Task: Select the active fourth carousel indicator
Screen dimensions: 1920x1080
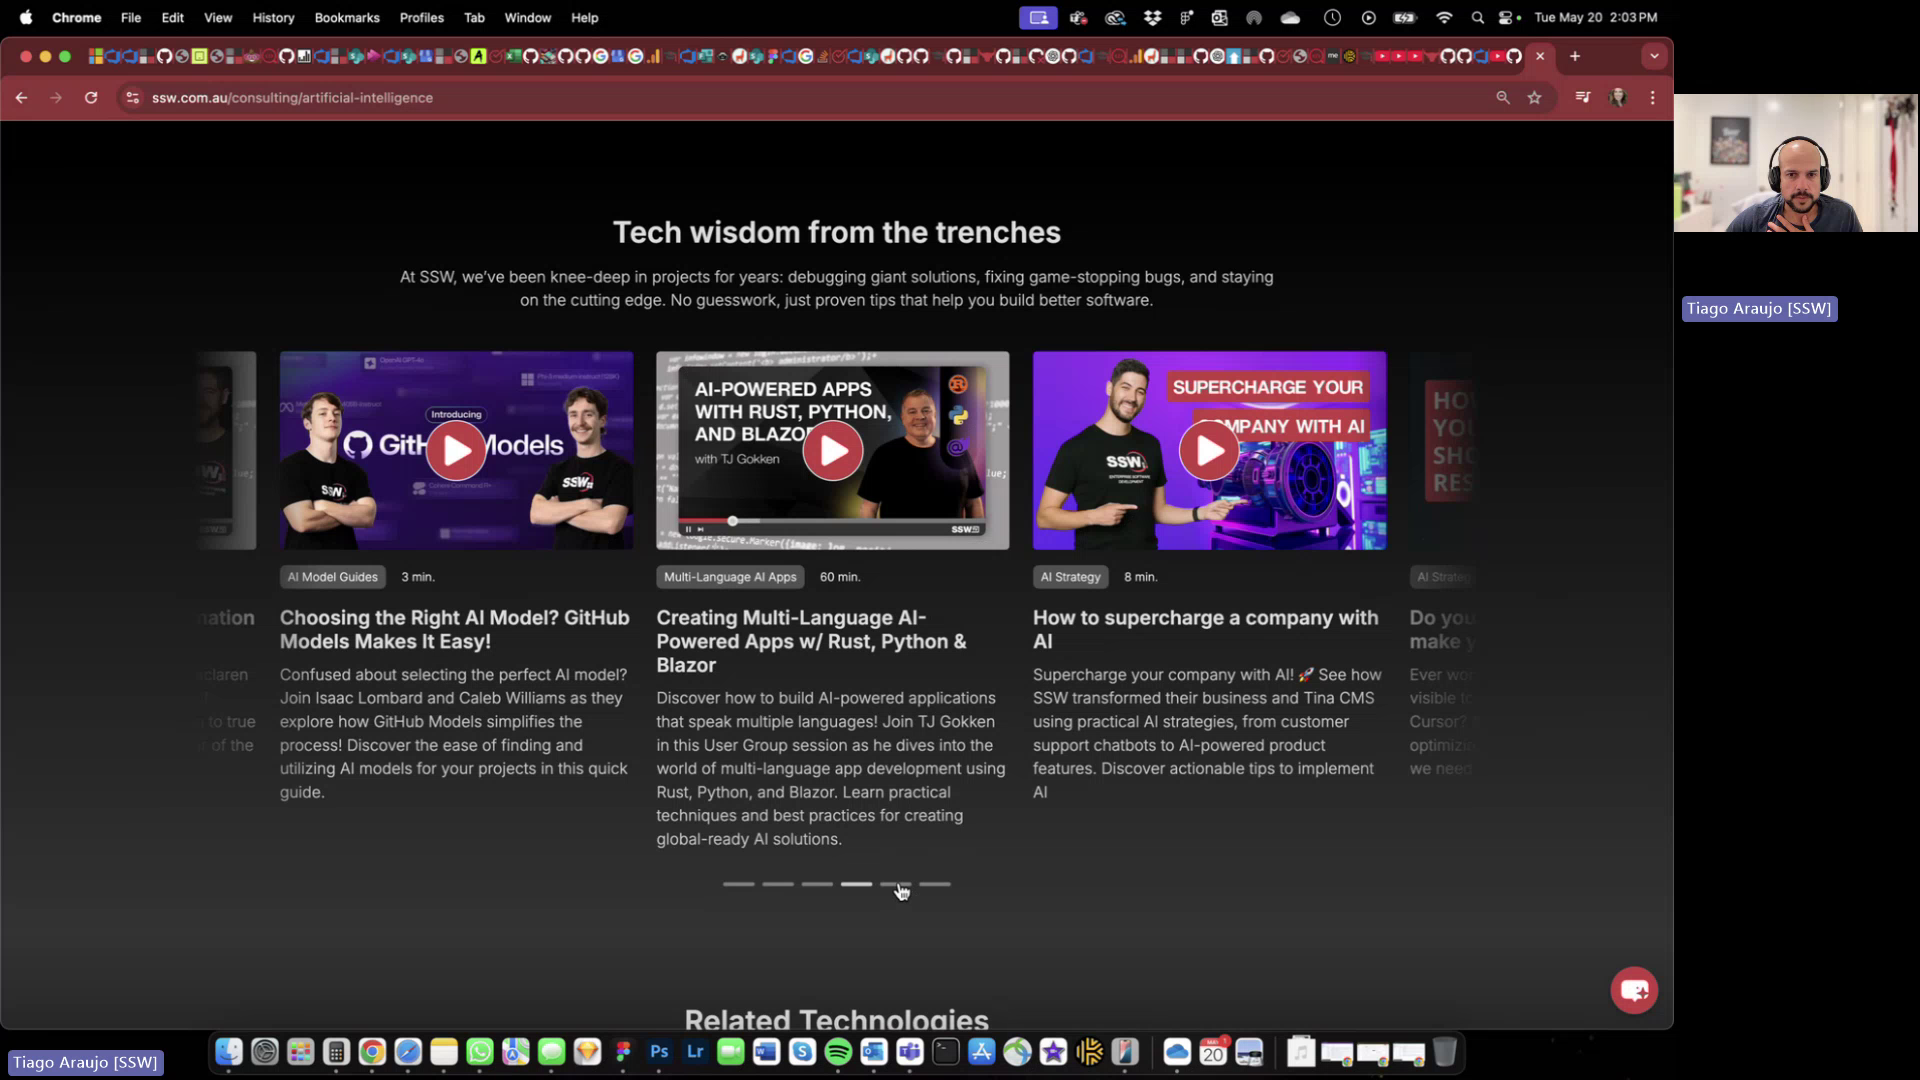Action: [856, 884]
